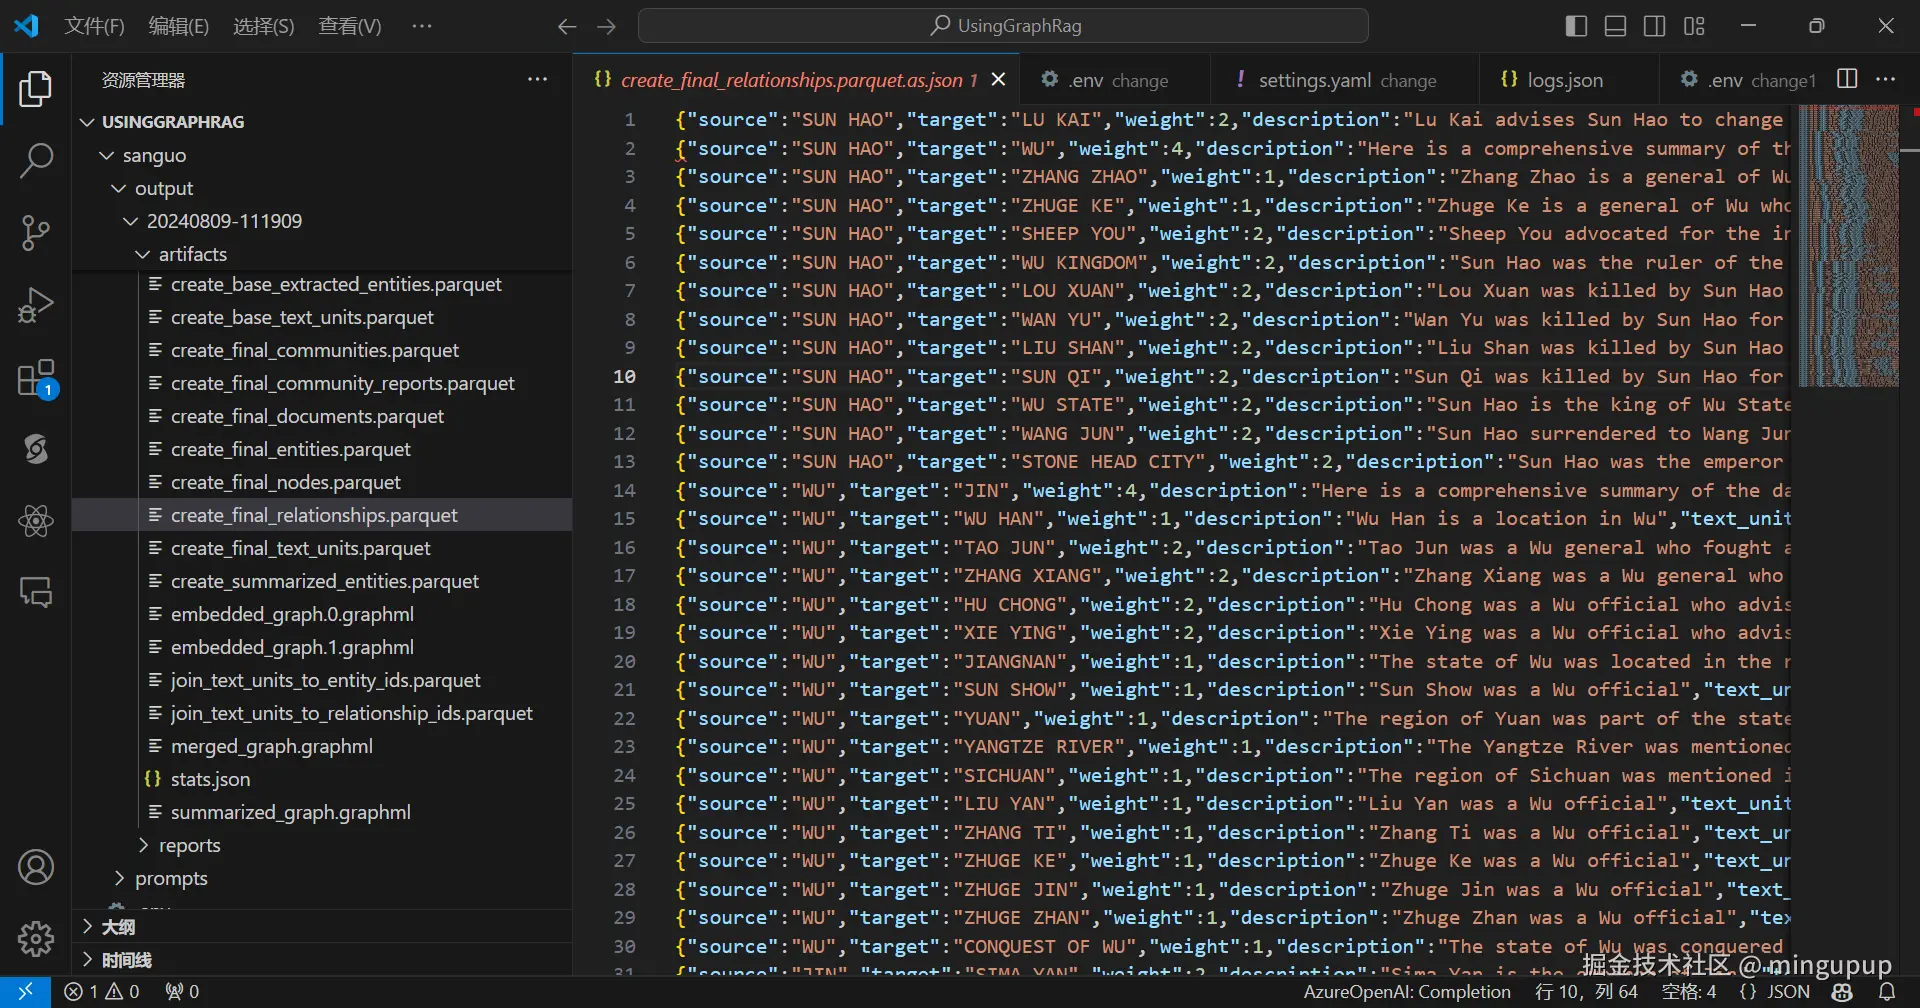The image size is (1920, 1008).
Task: Click the UsingGraphRag command center search box
Action: tap(1003, 26)
